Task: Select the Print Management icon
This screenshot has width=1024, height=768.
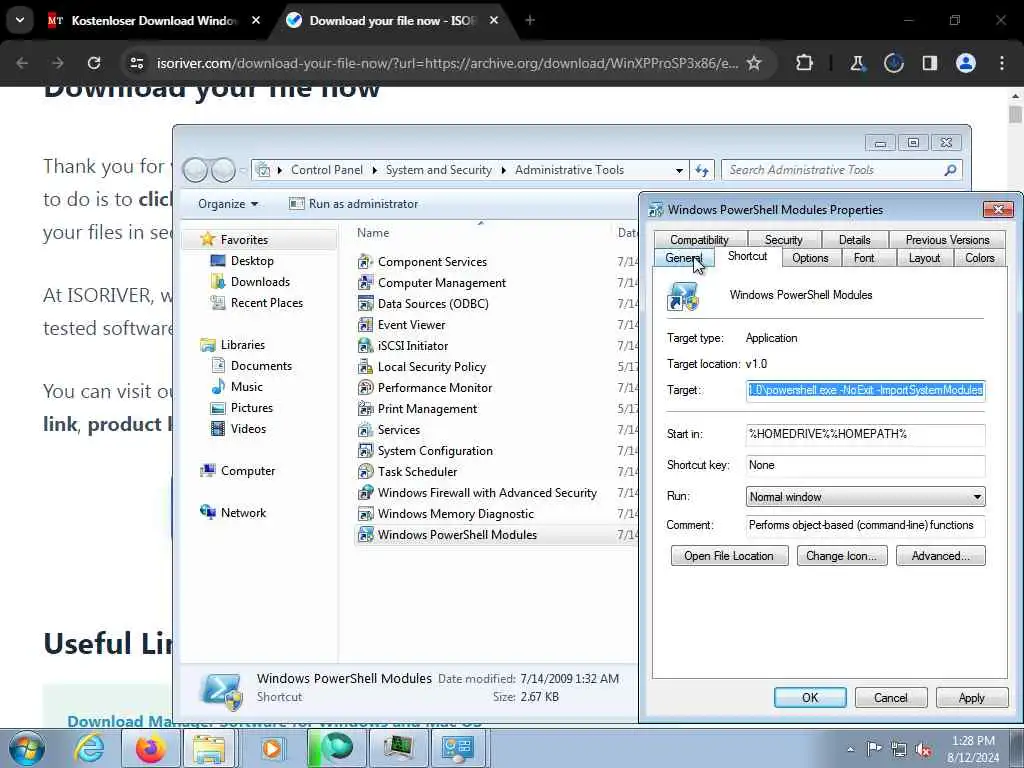Action: (x=366, y=409)
